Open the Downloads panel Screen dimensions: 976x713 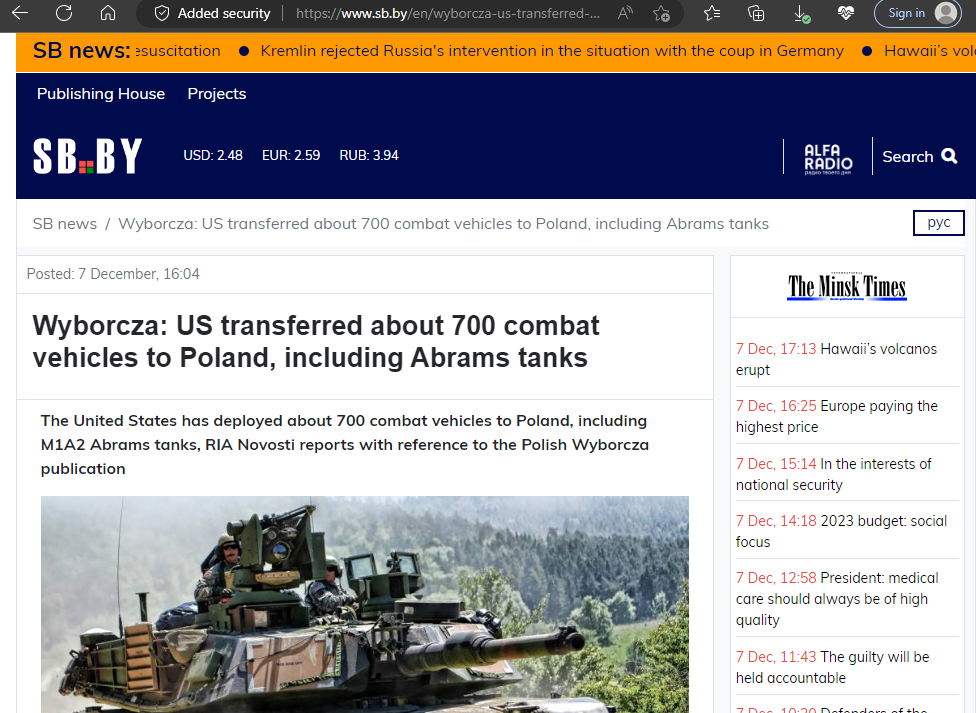(802, 14)
